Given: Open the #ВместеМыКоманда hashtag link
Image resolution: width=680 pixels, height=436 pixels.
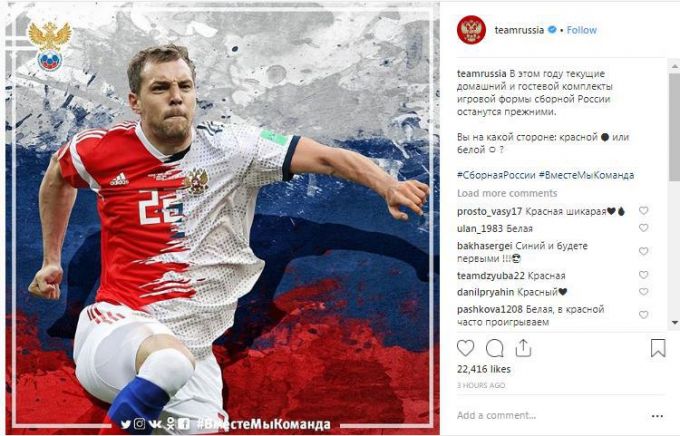Looking at the screenshot, I should pos(586,175).
